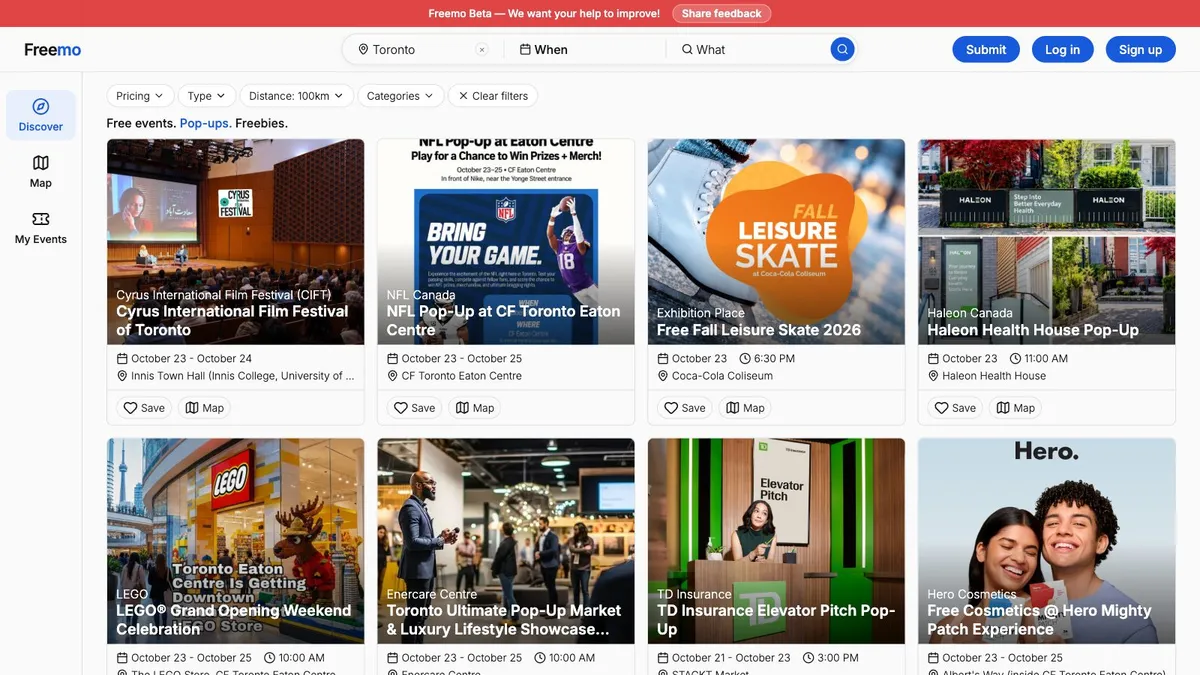Save the Cyrus International Film Festival event
Viewport: 1200px width, 675px height.
(x=144, y=408)
